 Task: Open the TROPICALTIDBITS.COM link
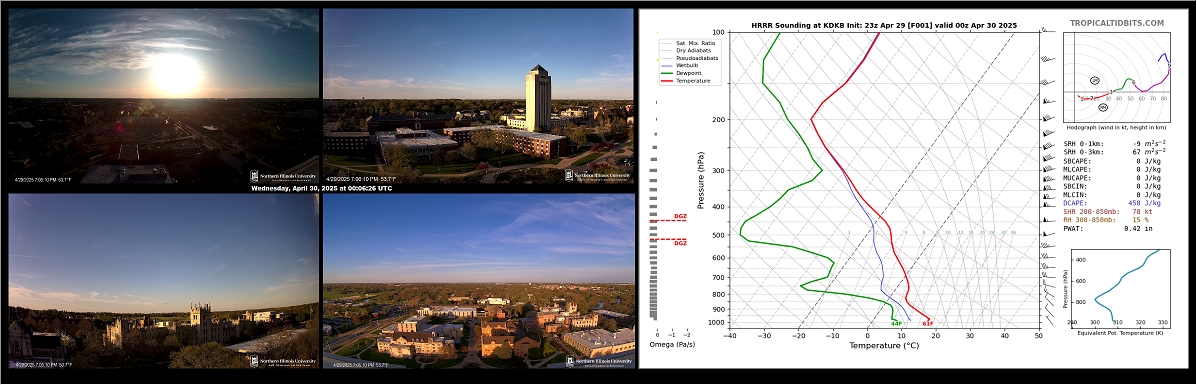point(1117,24)
